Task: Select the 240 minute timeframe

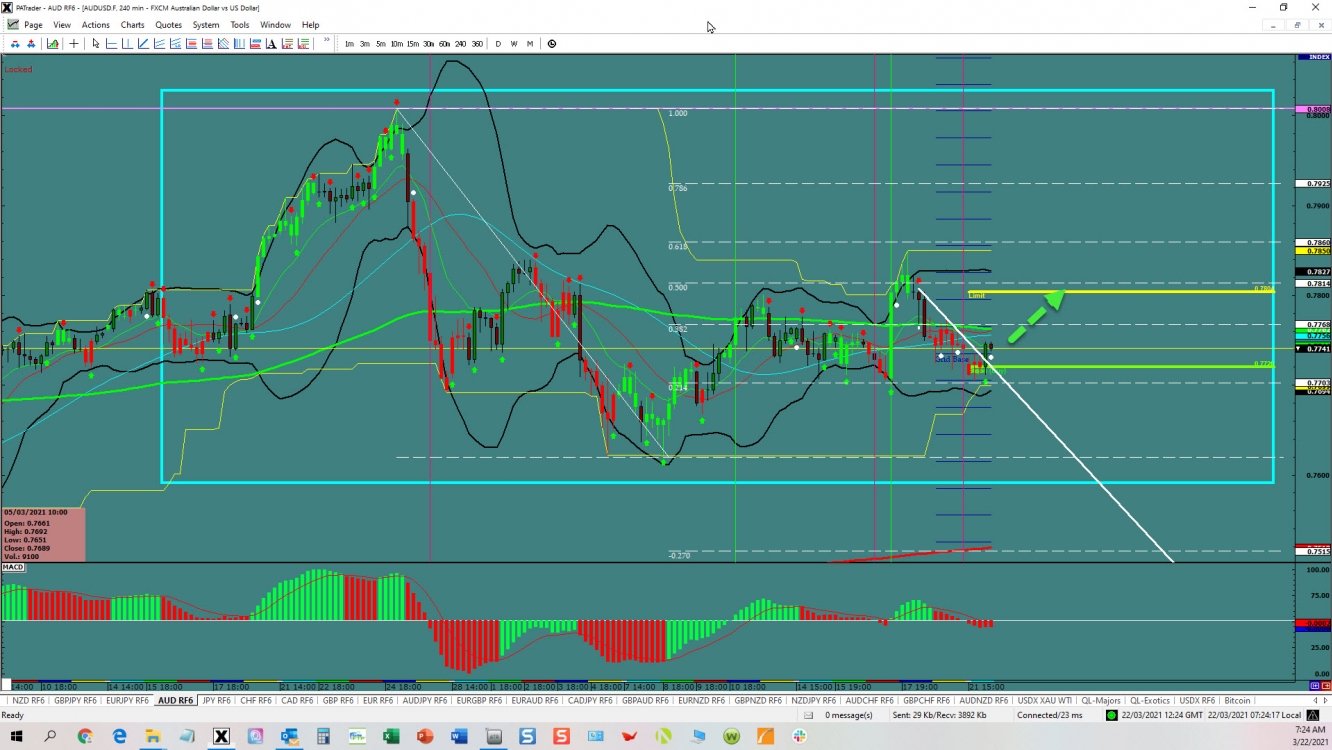Action: 461,44
